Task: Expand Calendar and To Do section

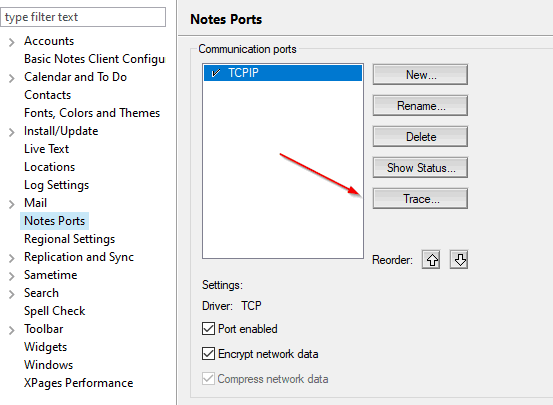Action: click(12, 78)
